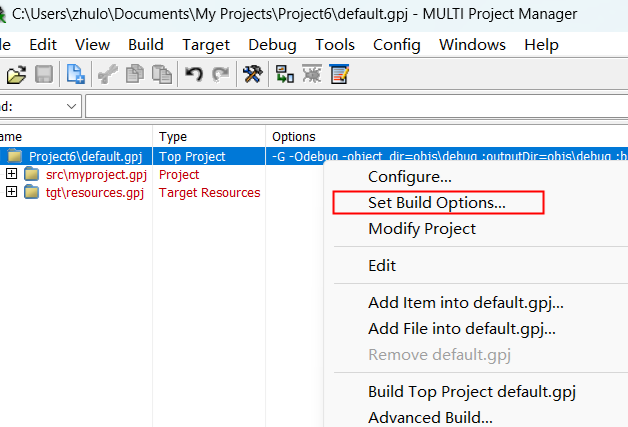This screenshot has height=427, width=628.
Task: Click the Paste clipboard icon
Action: coord(161,75)
